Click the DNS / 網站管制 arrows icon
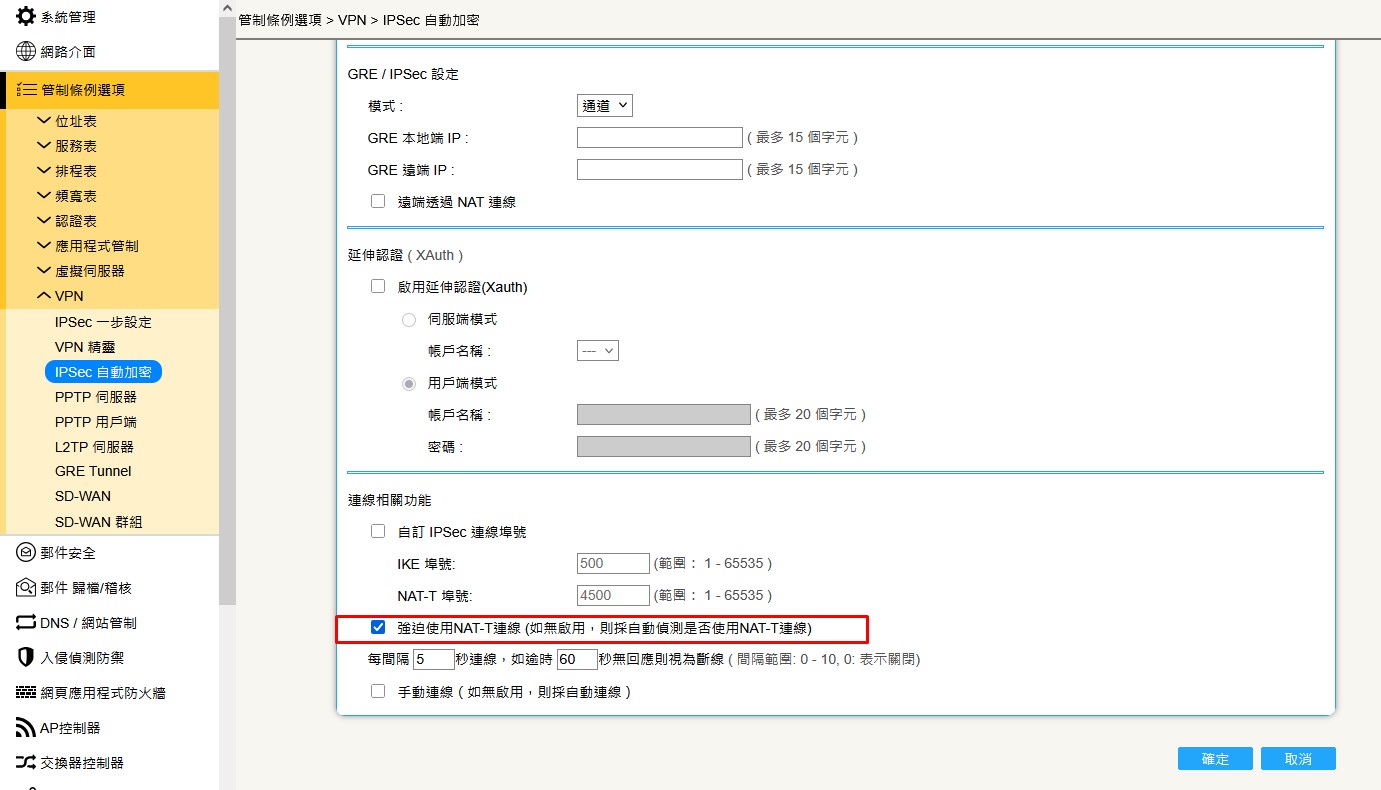 click(x=26, y=623)
